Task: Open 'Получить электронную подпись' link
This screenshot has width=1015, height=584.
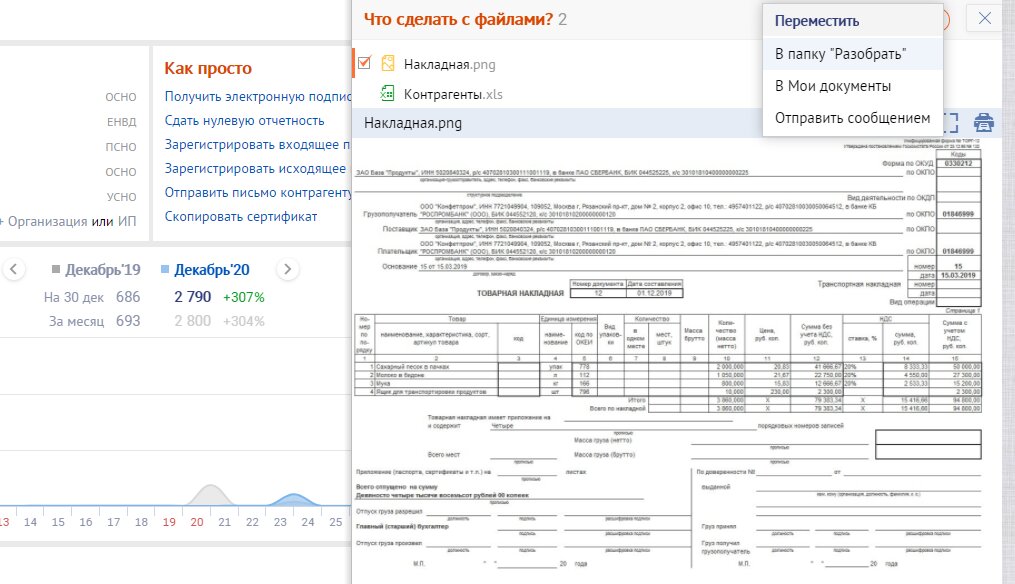Action: [x=258, y=96]
